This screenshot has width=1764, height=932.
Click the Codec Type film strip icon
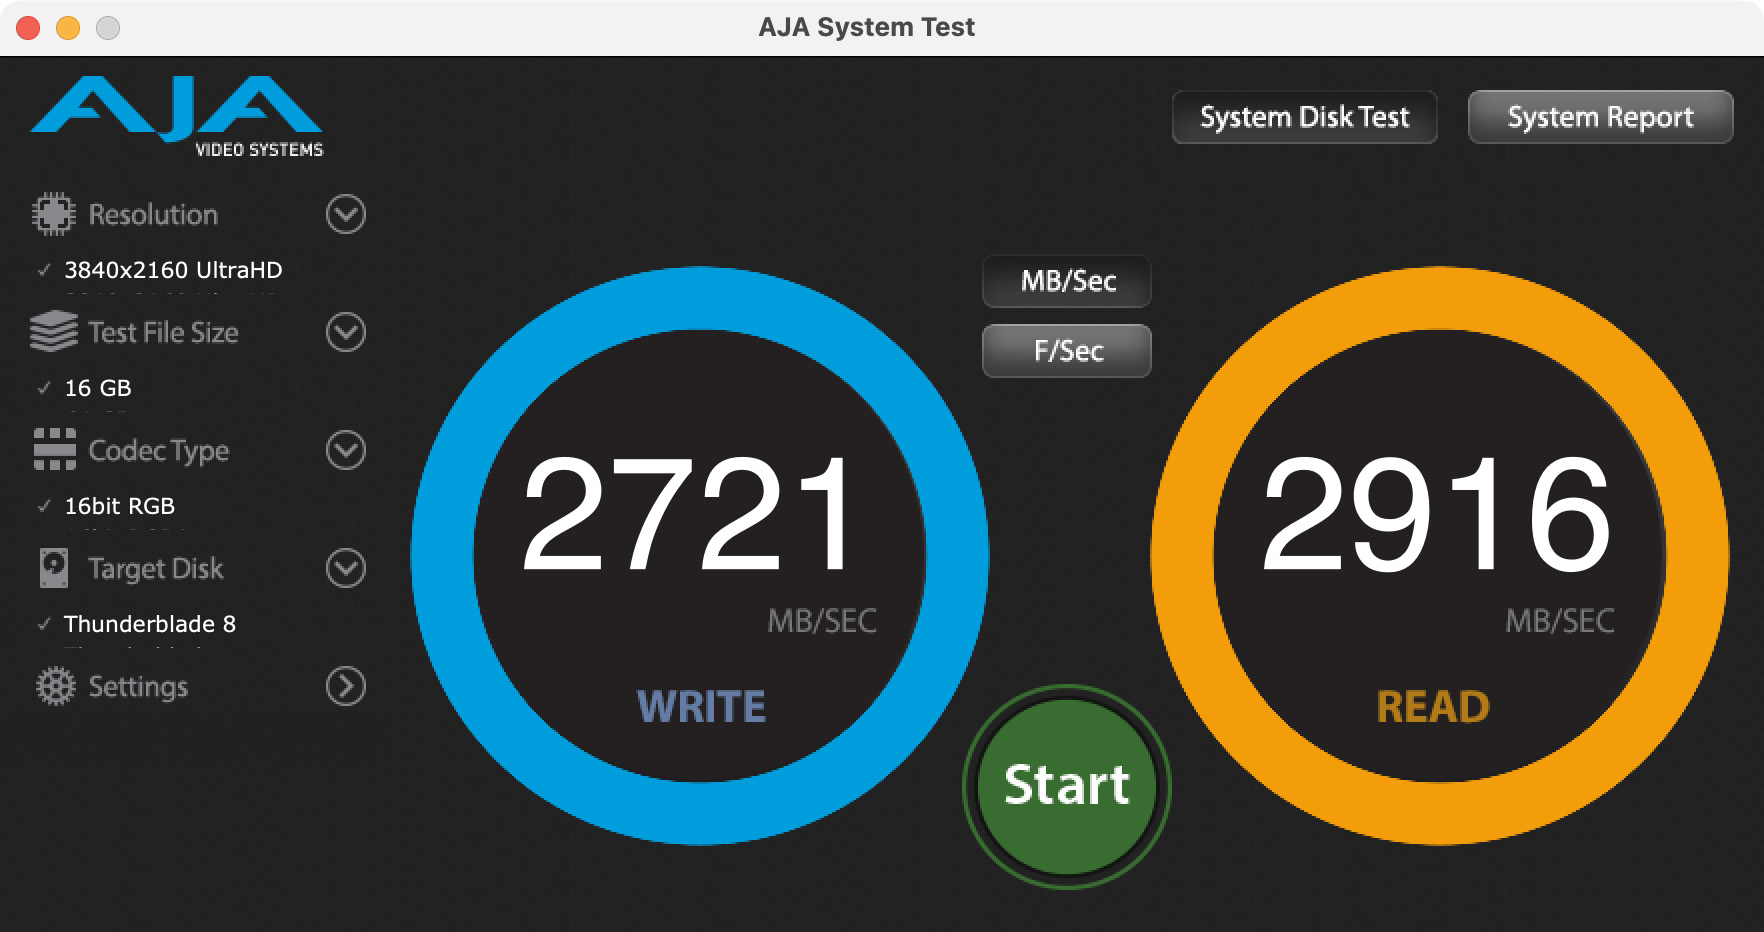pyautogui.click(x=54, y=450)
